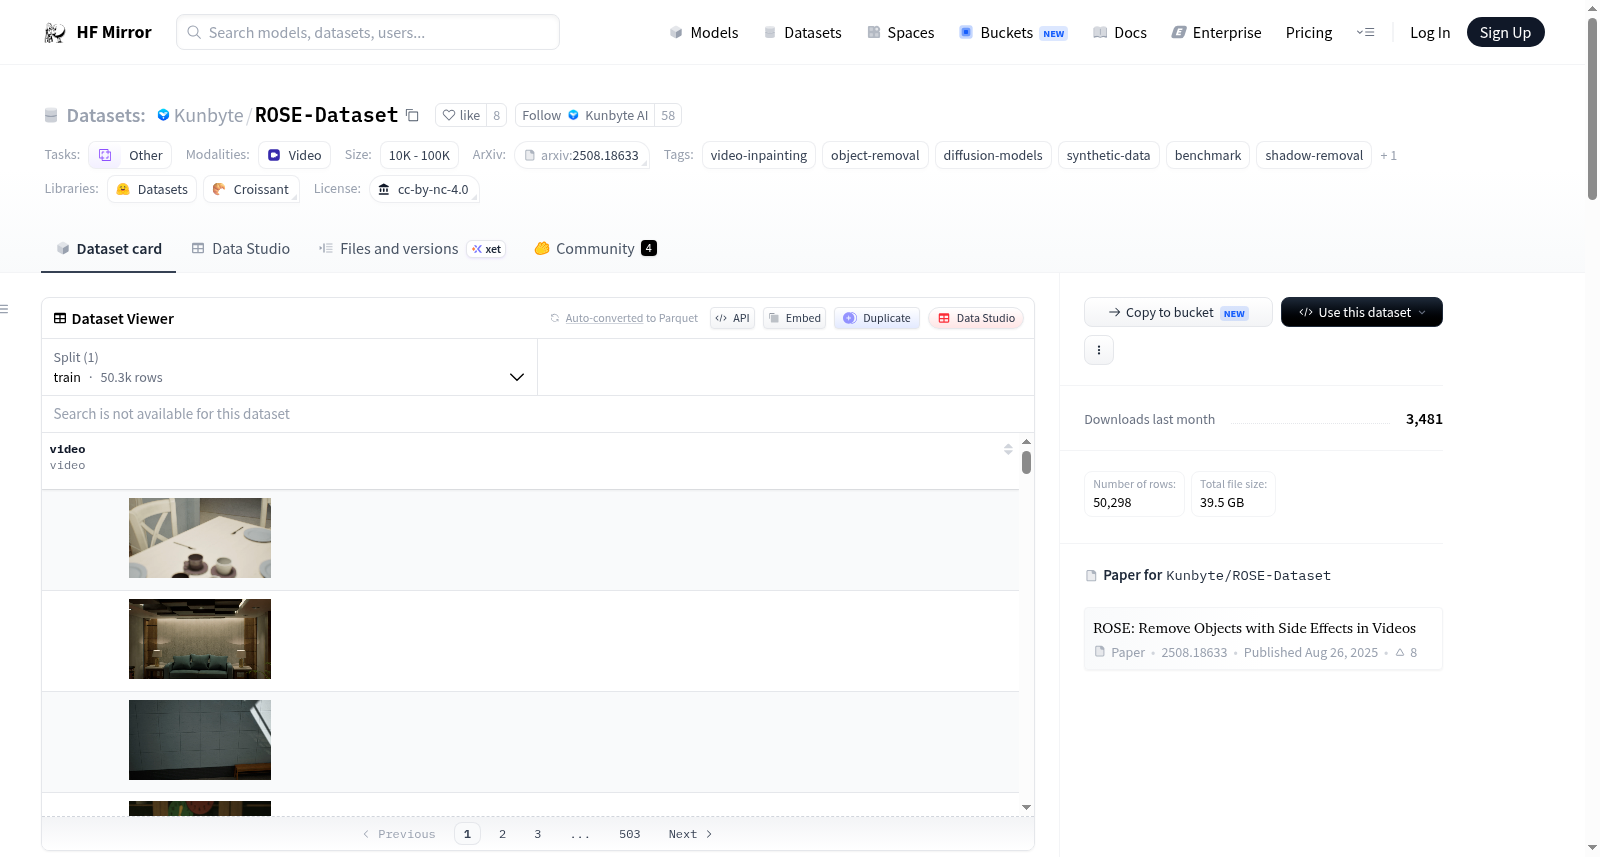Click the HF Mirror logo icon
Screen dimensions: 1600x857
[54, 33]
